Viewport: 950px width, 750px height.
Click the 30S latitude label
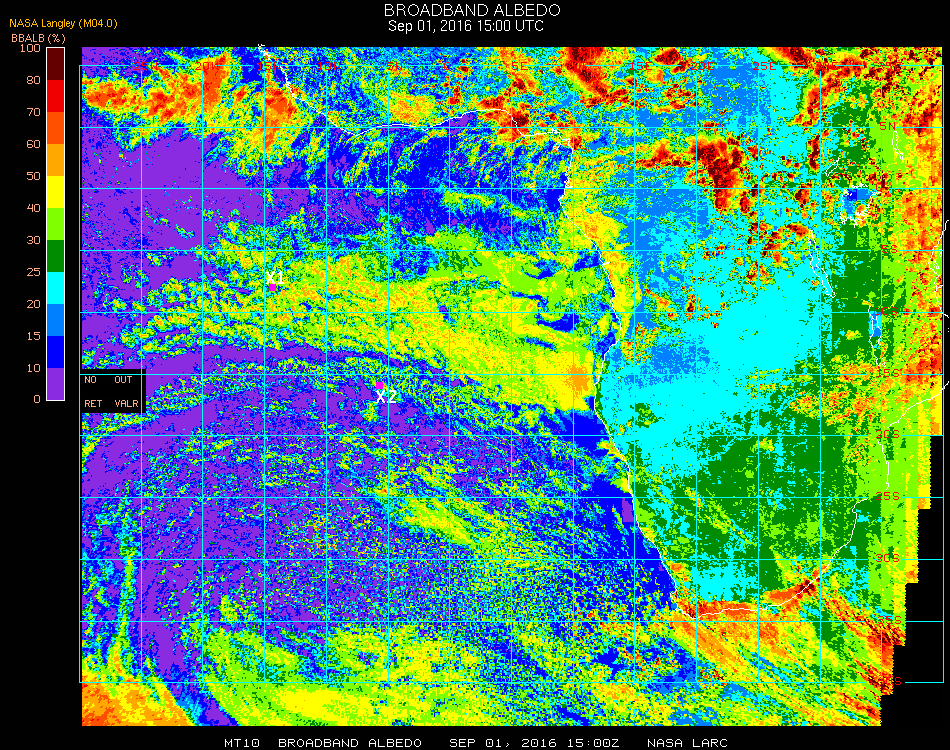pyautogui.click(x=888, y=558)
